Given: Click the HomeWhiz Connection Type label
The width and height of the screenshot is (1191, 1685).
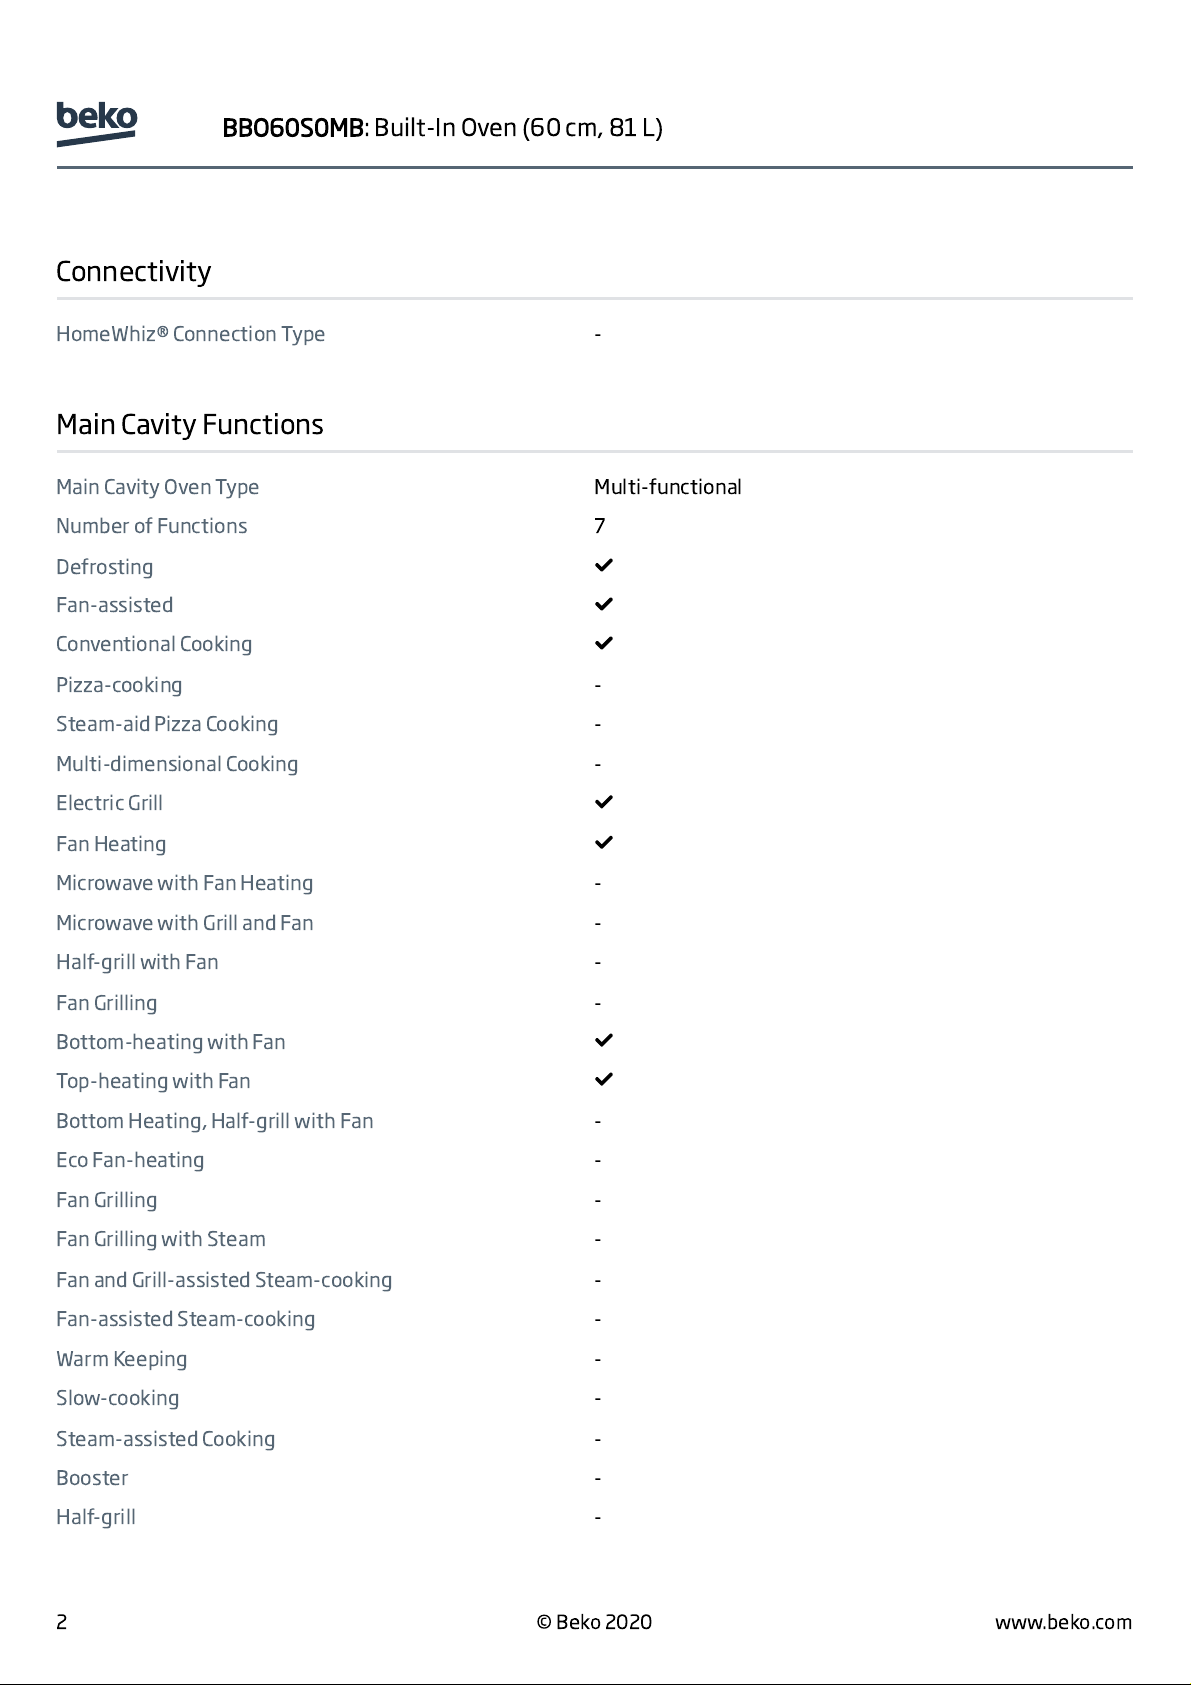Looking at the screenshot, I should pos(190,334).
